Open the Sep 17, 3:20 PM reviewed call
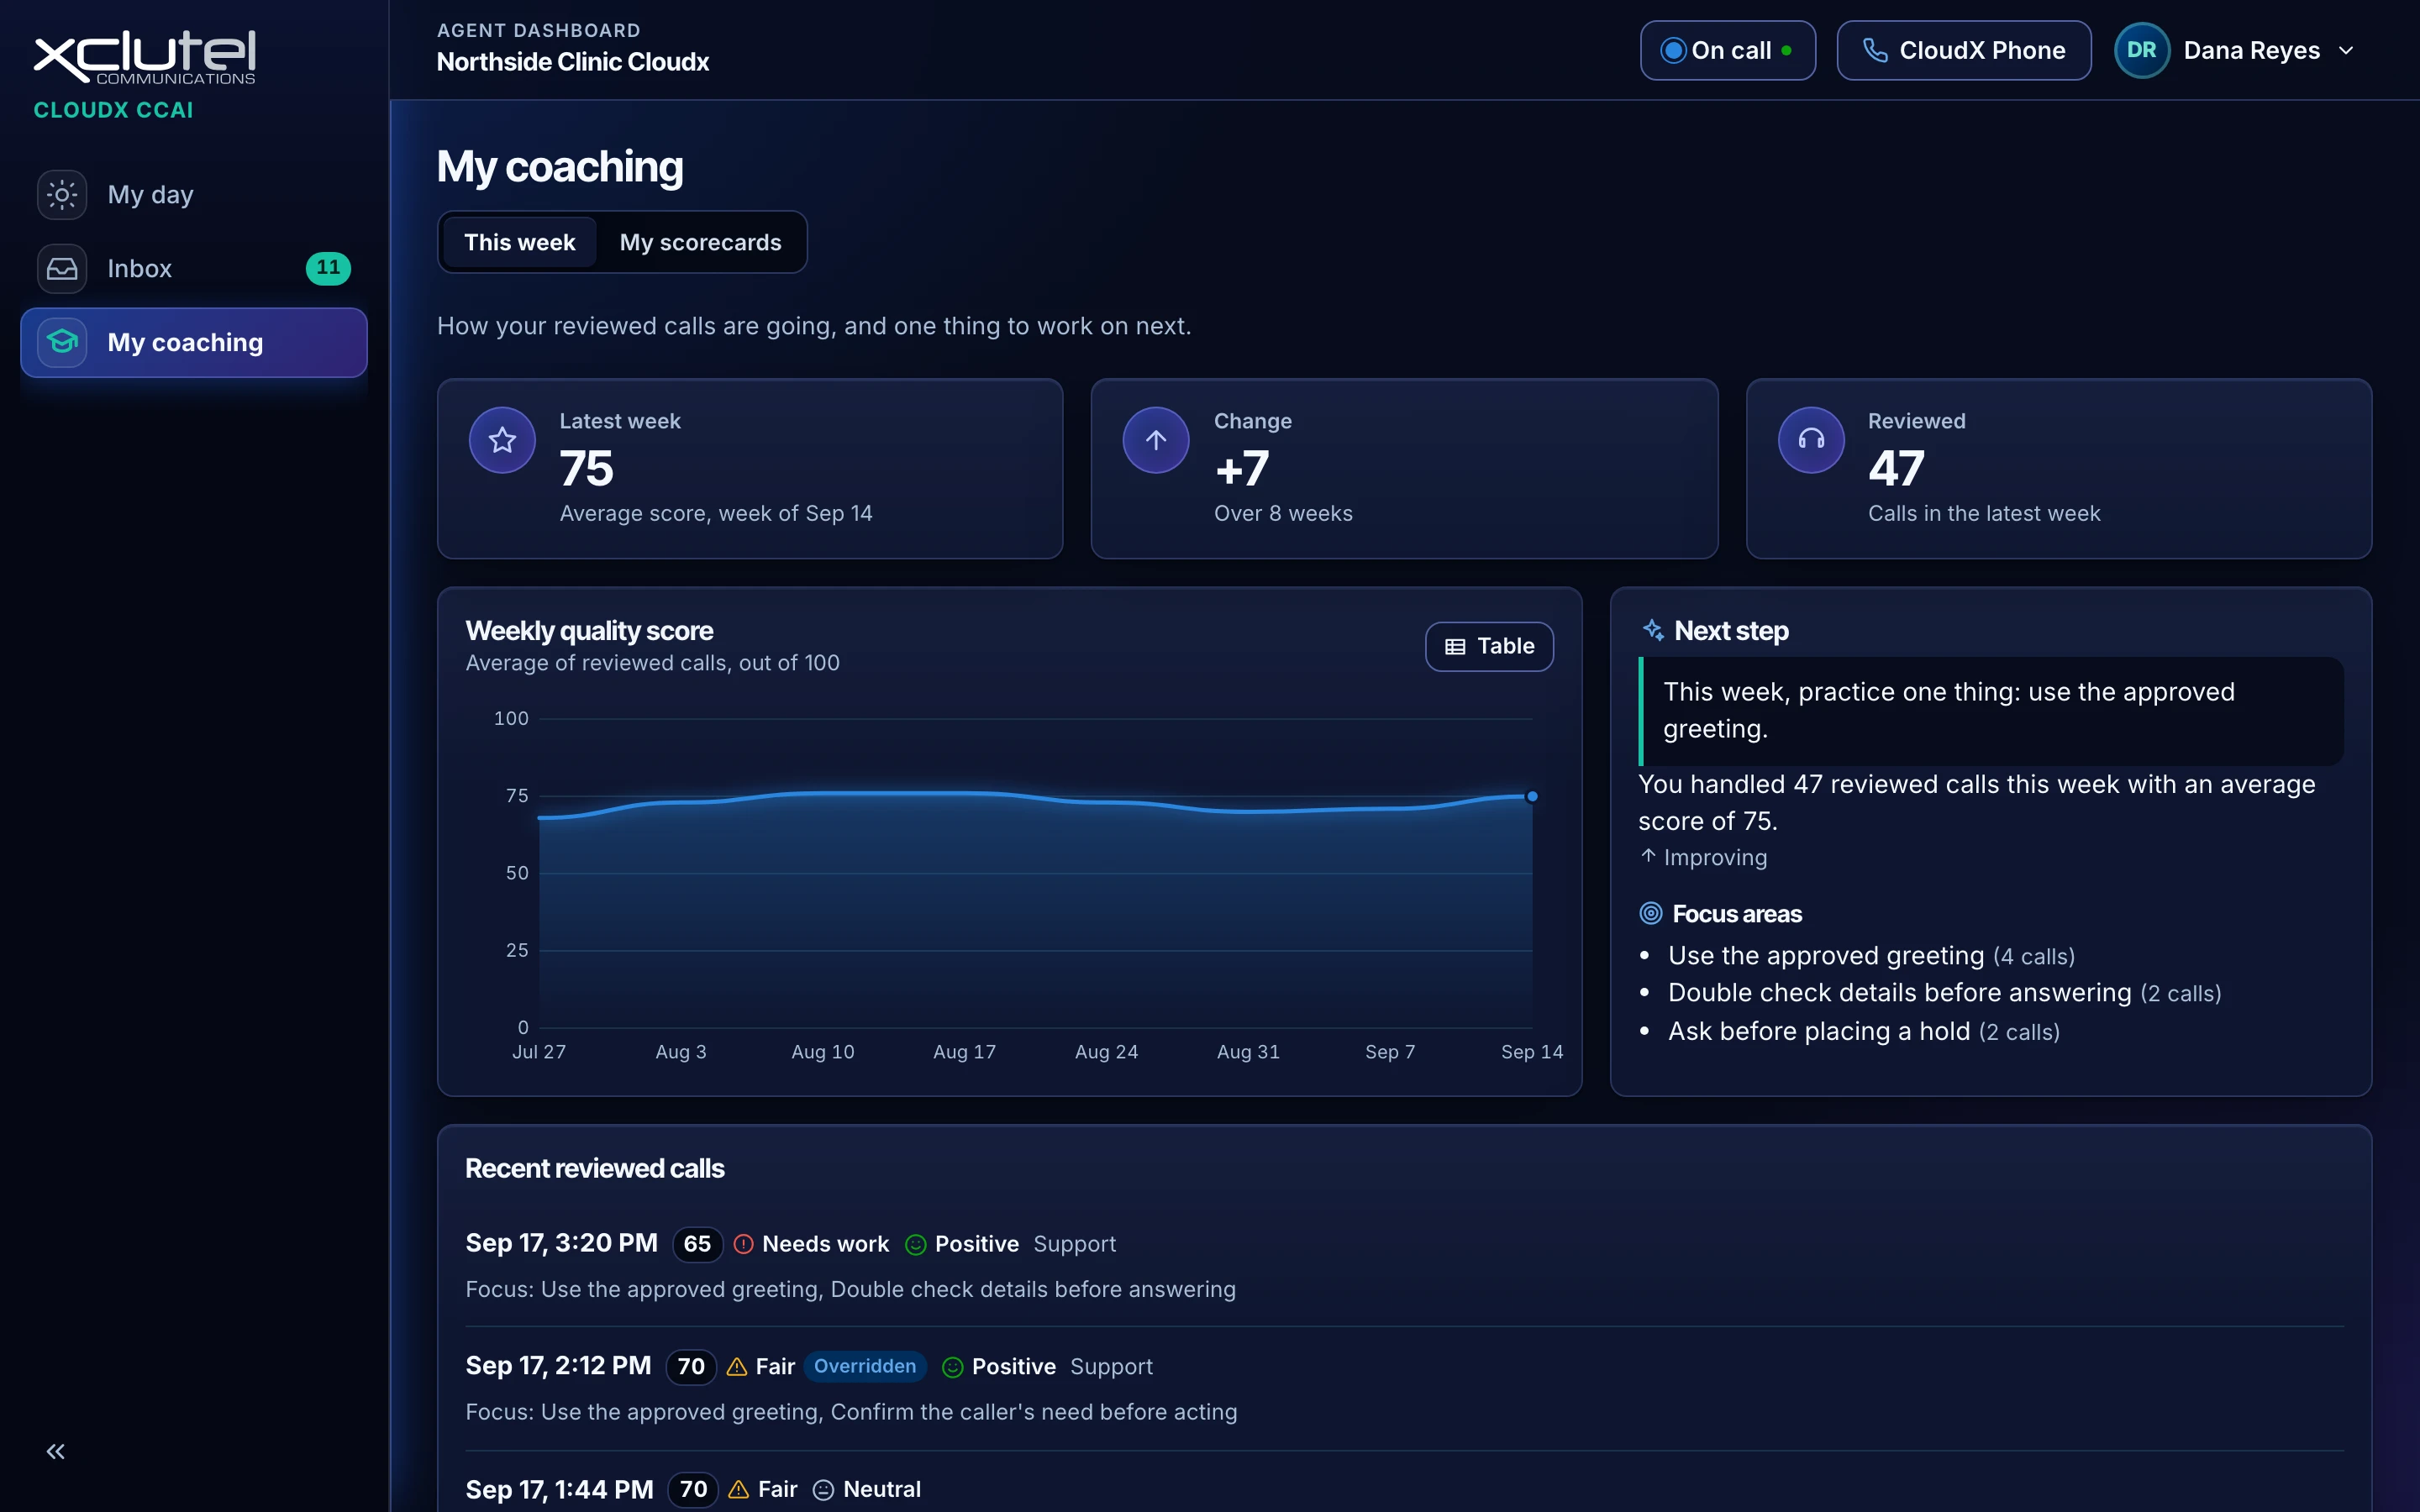The width and height of the screenshot is (2420, 1512). click(x=1404, y=1265)
